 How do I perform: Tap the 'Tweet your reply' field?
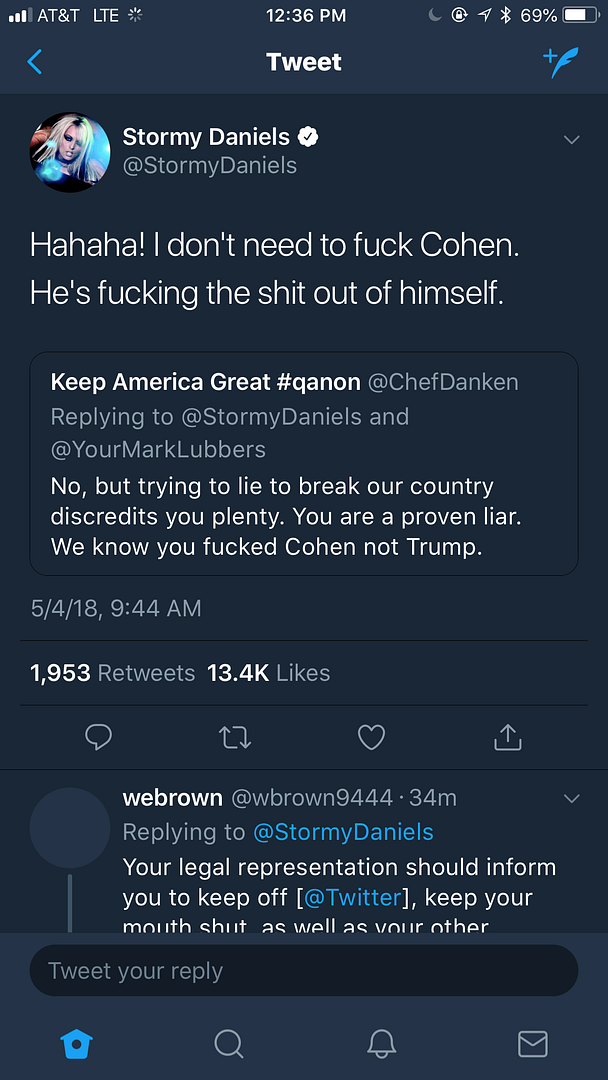point(303,970)
